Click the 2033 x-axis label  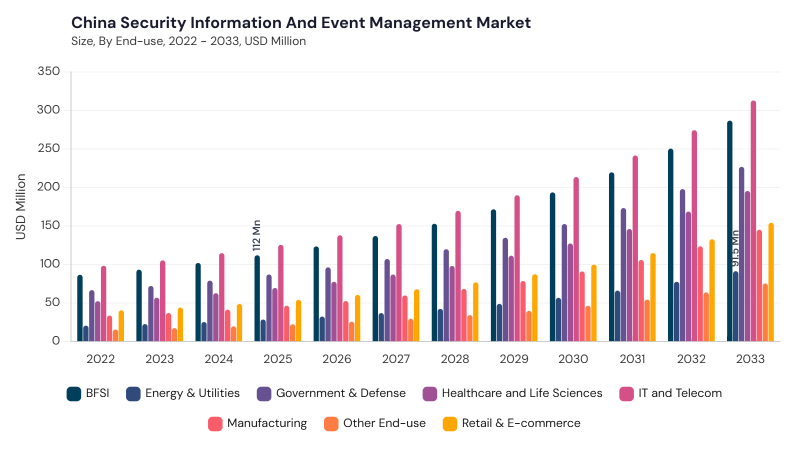tap(751, 359)
